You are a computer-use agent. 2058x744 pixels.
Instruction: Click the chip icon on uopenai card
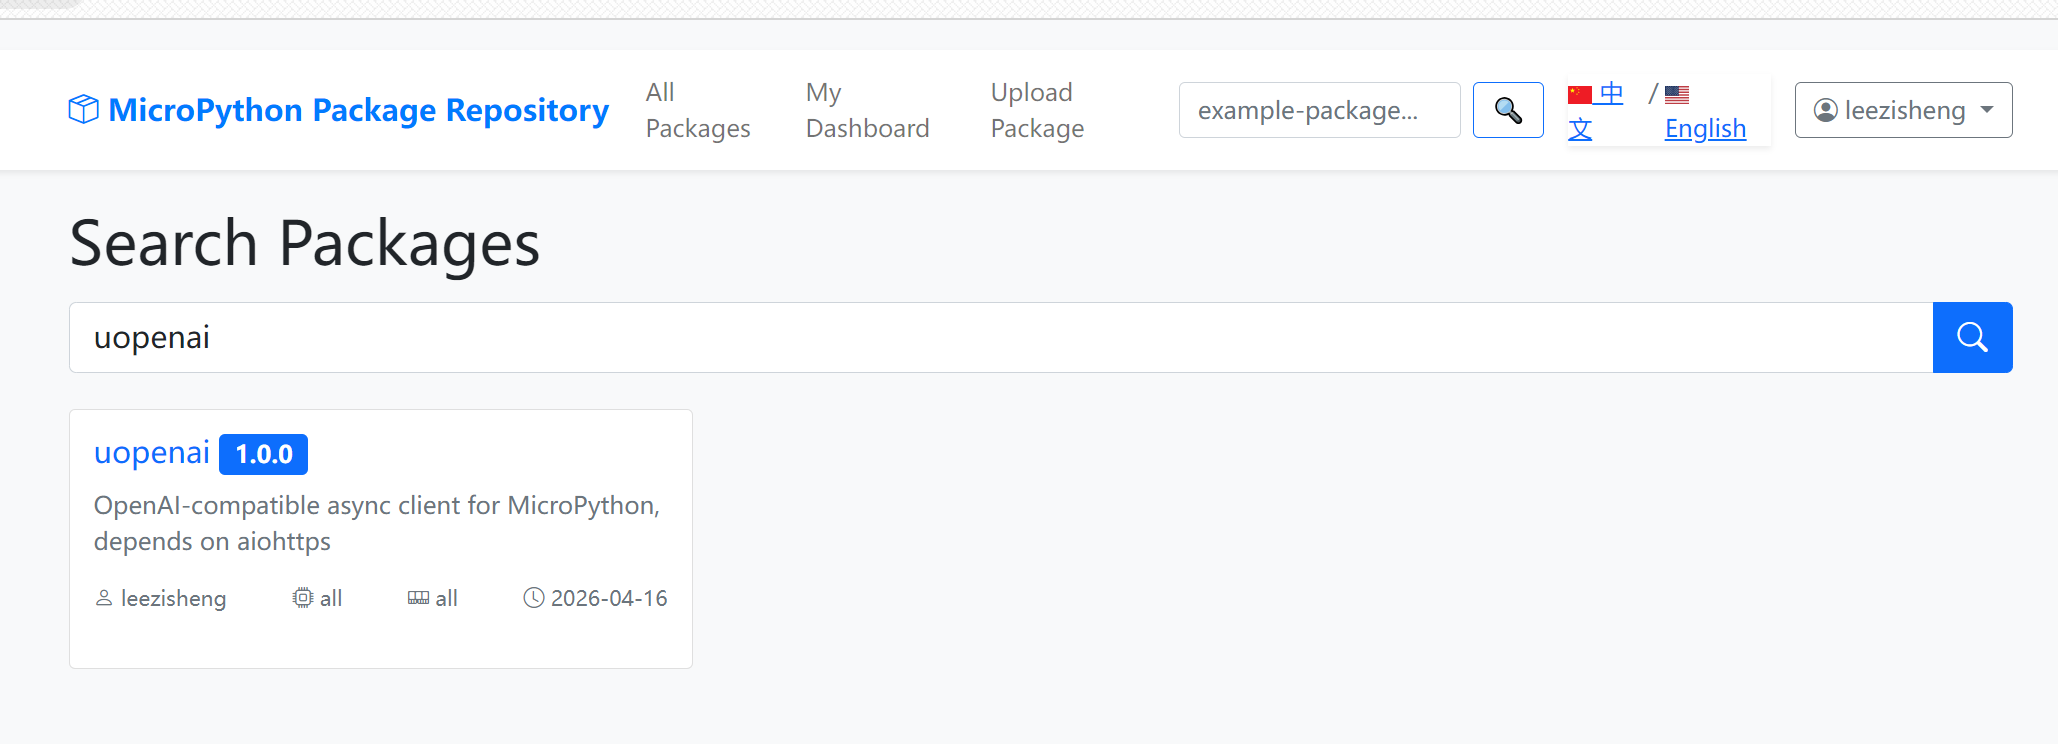click(302, 598)
